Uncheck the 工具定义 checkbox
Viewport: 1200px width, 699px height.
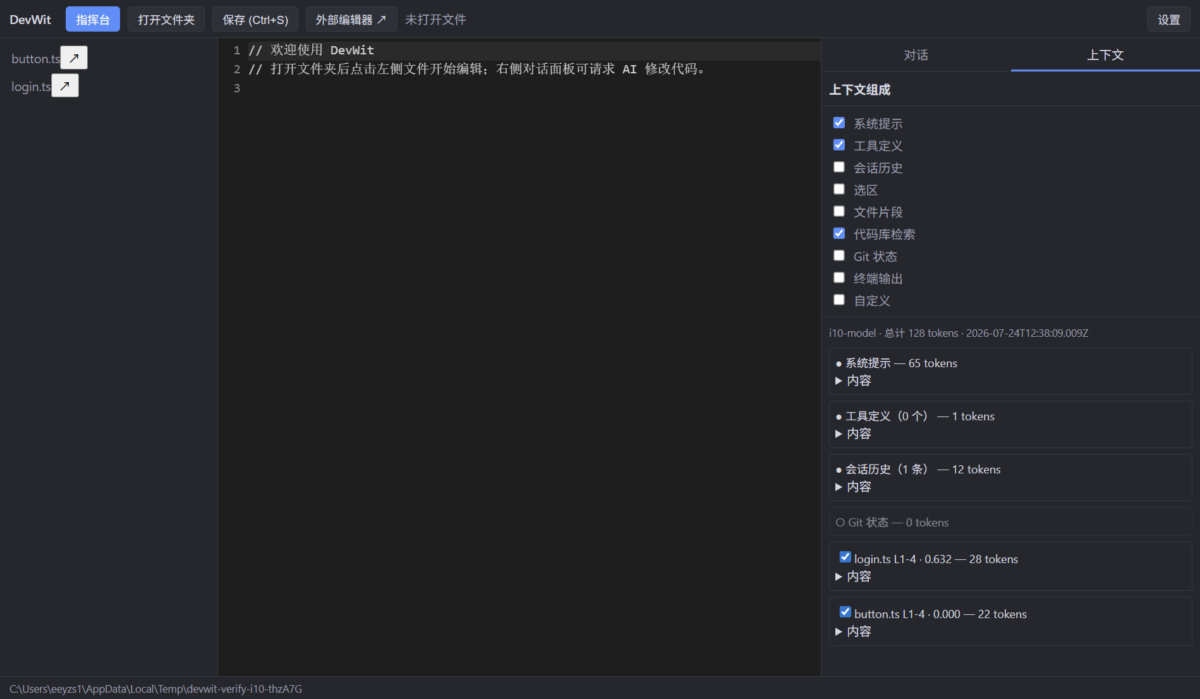839,145
